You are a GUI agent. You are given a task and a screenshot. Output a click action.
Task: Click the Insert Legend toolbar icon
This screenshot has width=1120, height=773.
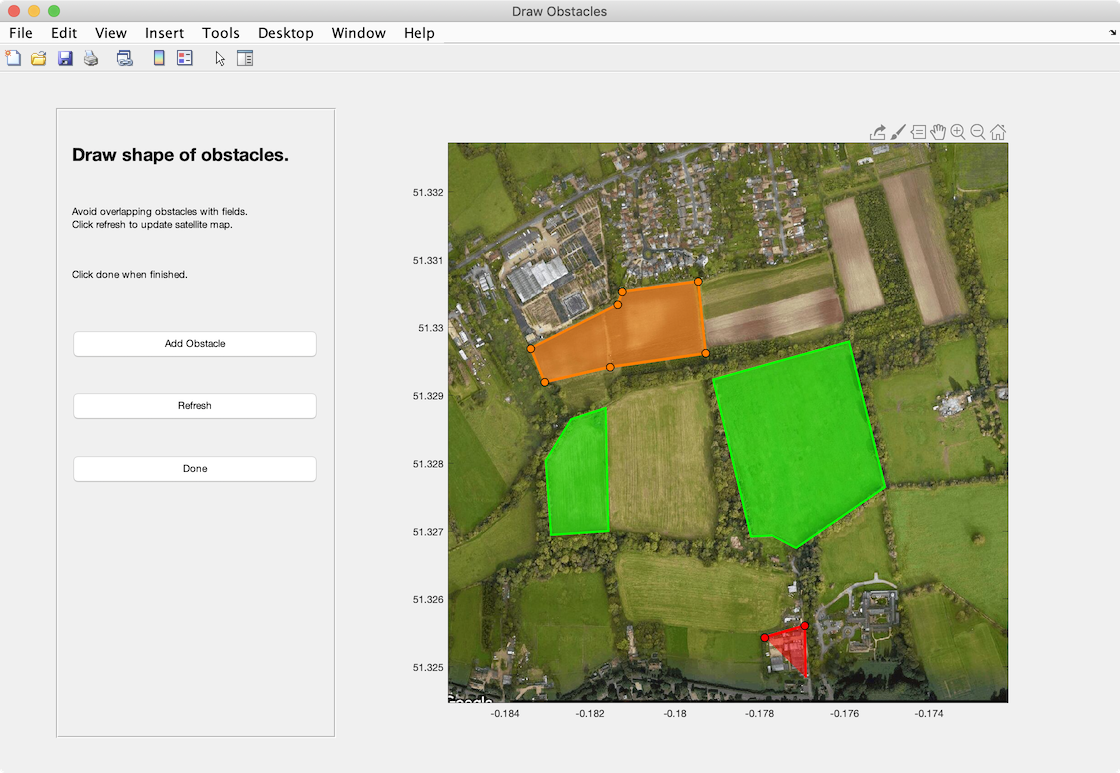tap(185, 59)
